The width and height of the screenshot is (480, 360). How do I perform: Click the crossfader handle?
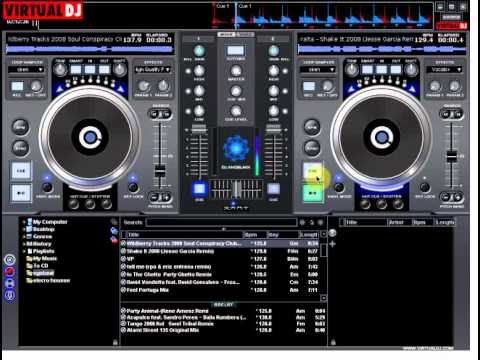coord(236,189)
